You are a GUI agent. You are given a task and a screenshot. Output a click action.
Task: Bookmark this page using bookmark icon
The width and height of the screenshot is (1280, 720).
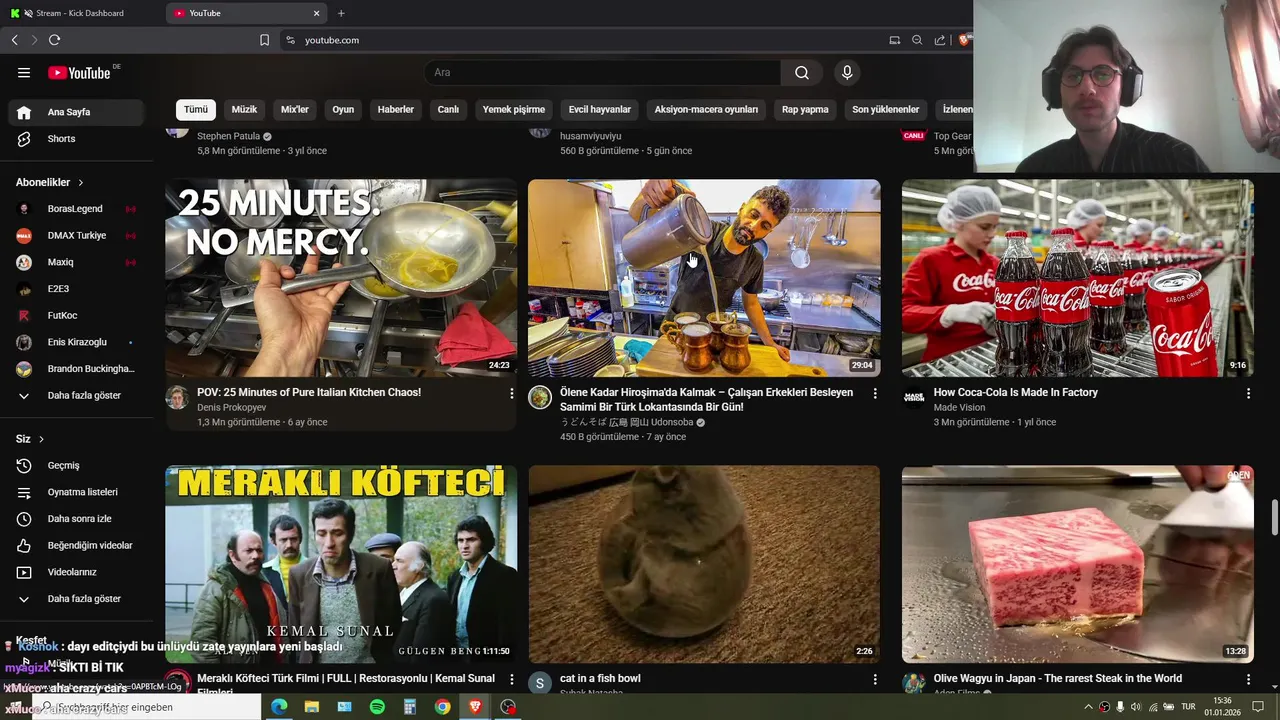point(264,40)
